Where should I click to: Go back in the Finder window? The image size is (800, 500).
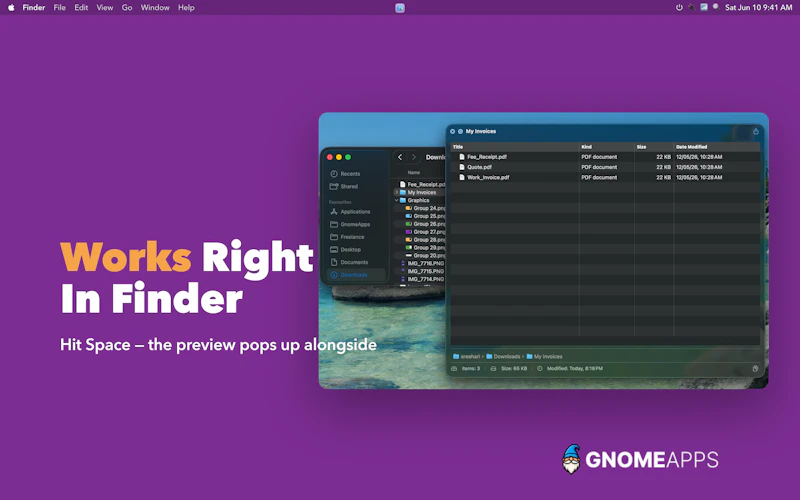tap(400, 157)
